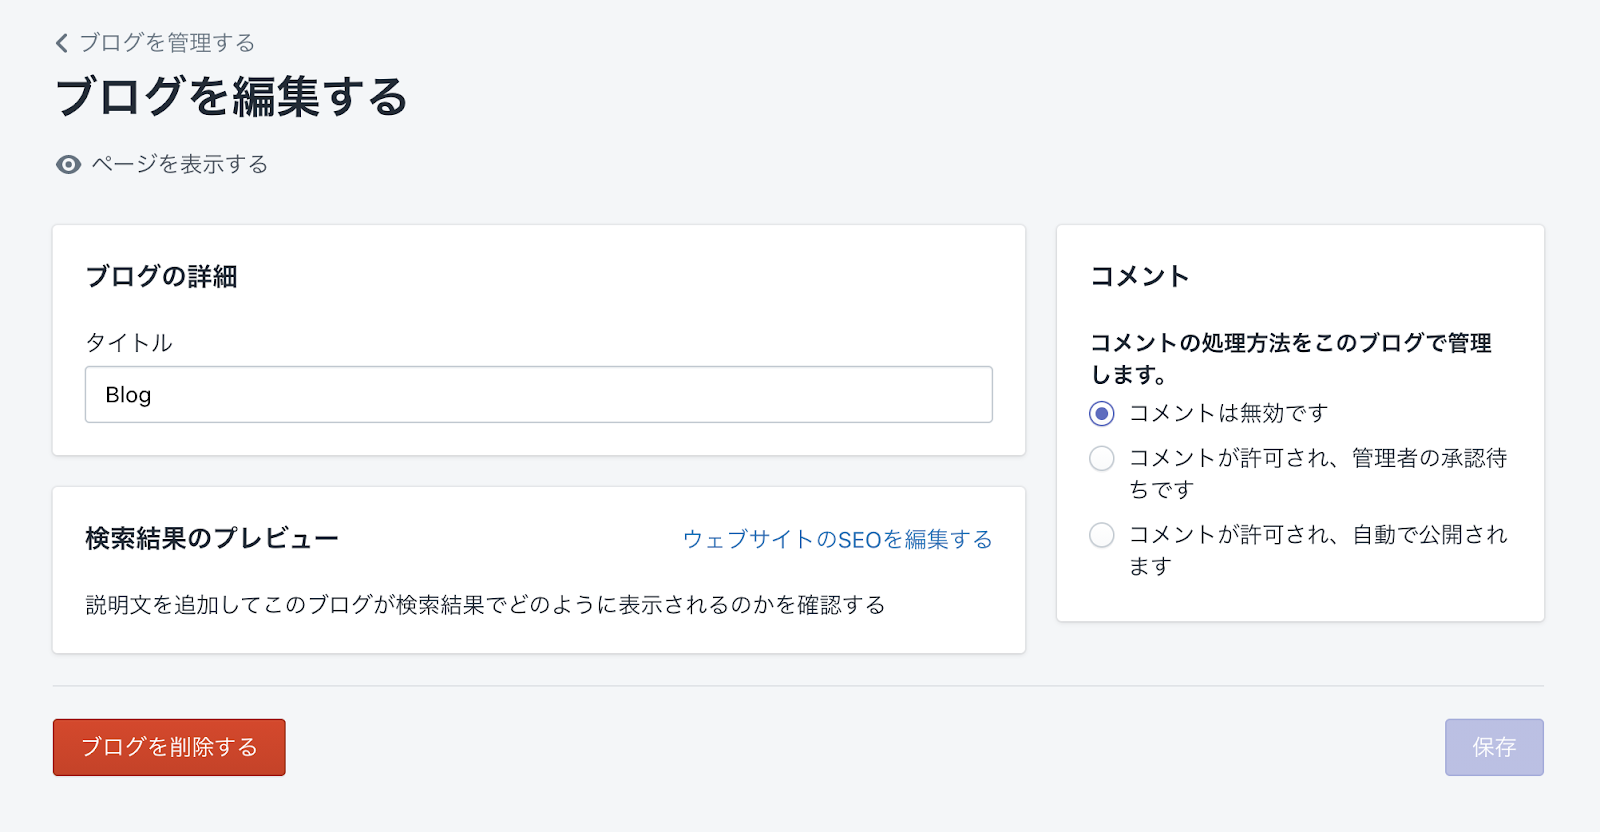Go back via ブログを管理する link text
1600x832 pixels.
coord(167,43)
